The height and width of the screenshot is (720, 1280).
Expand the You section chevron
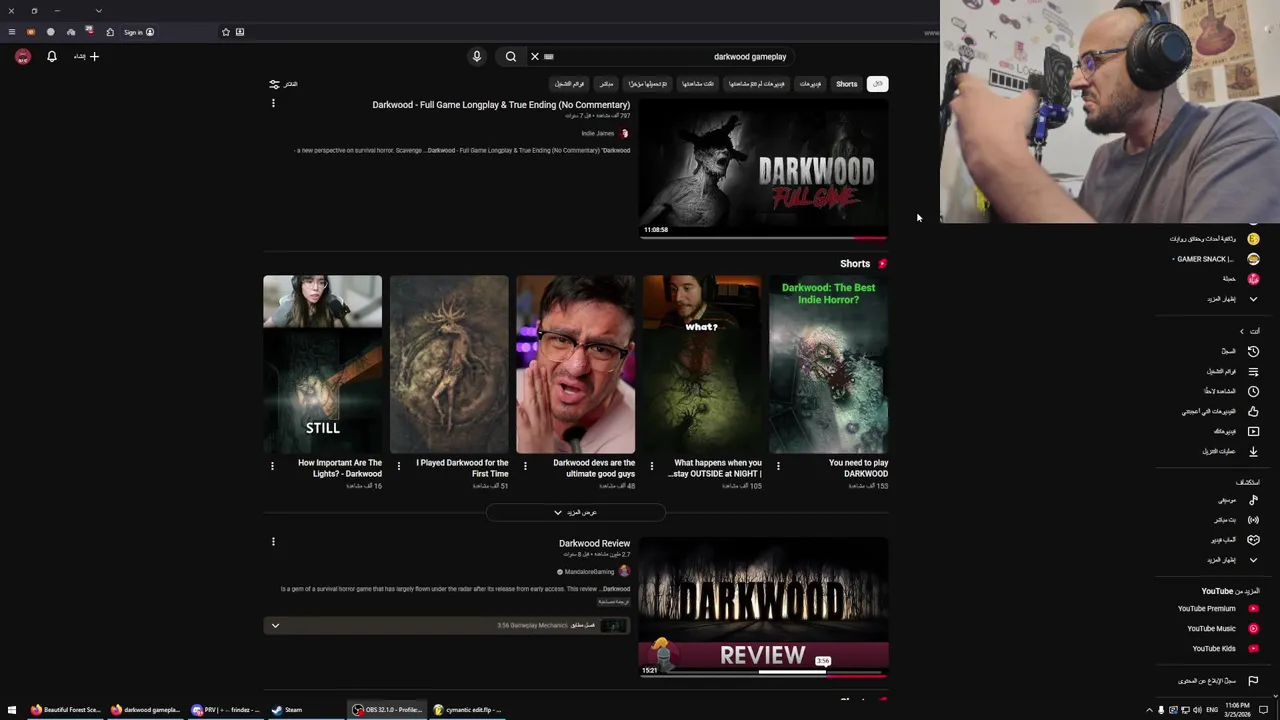tap(1242, 331)
